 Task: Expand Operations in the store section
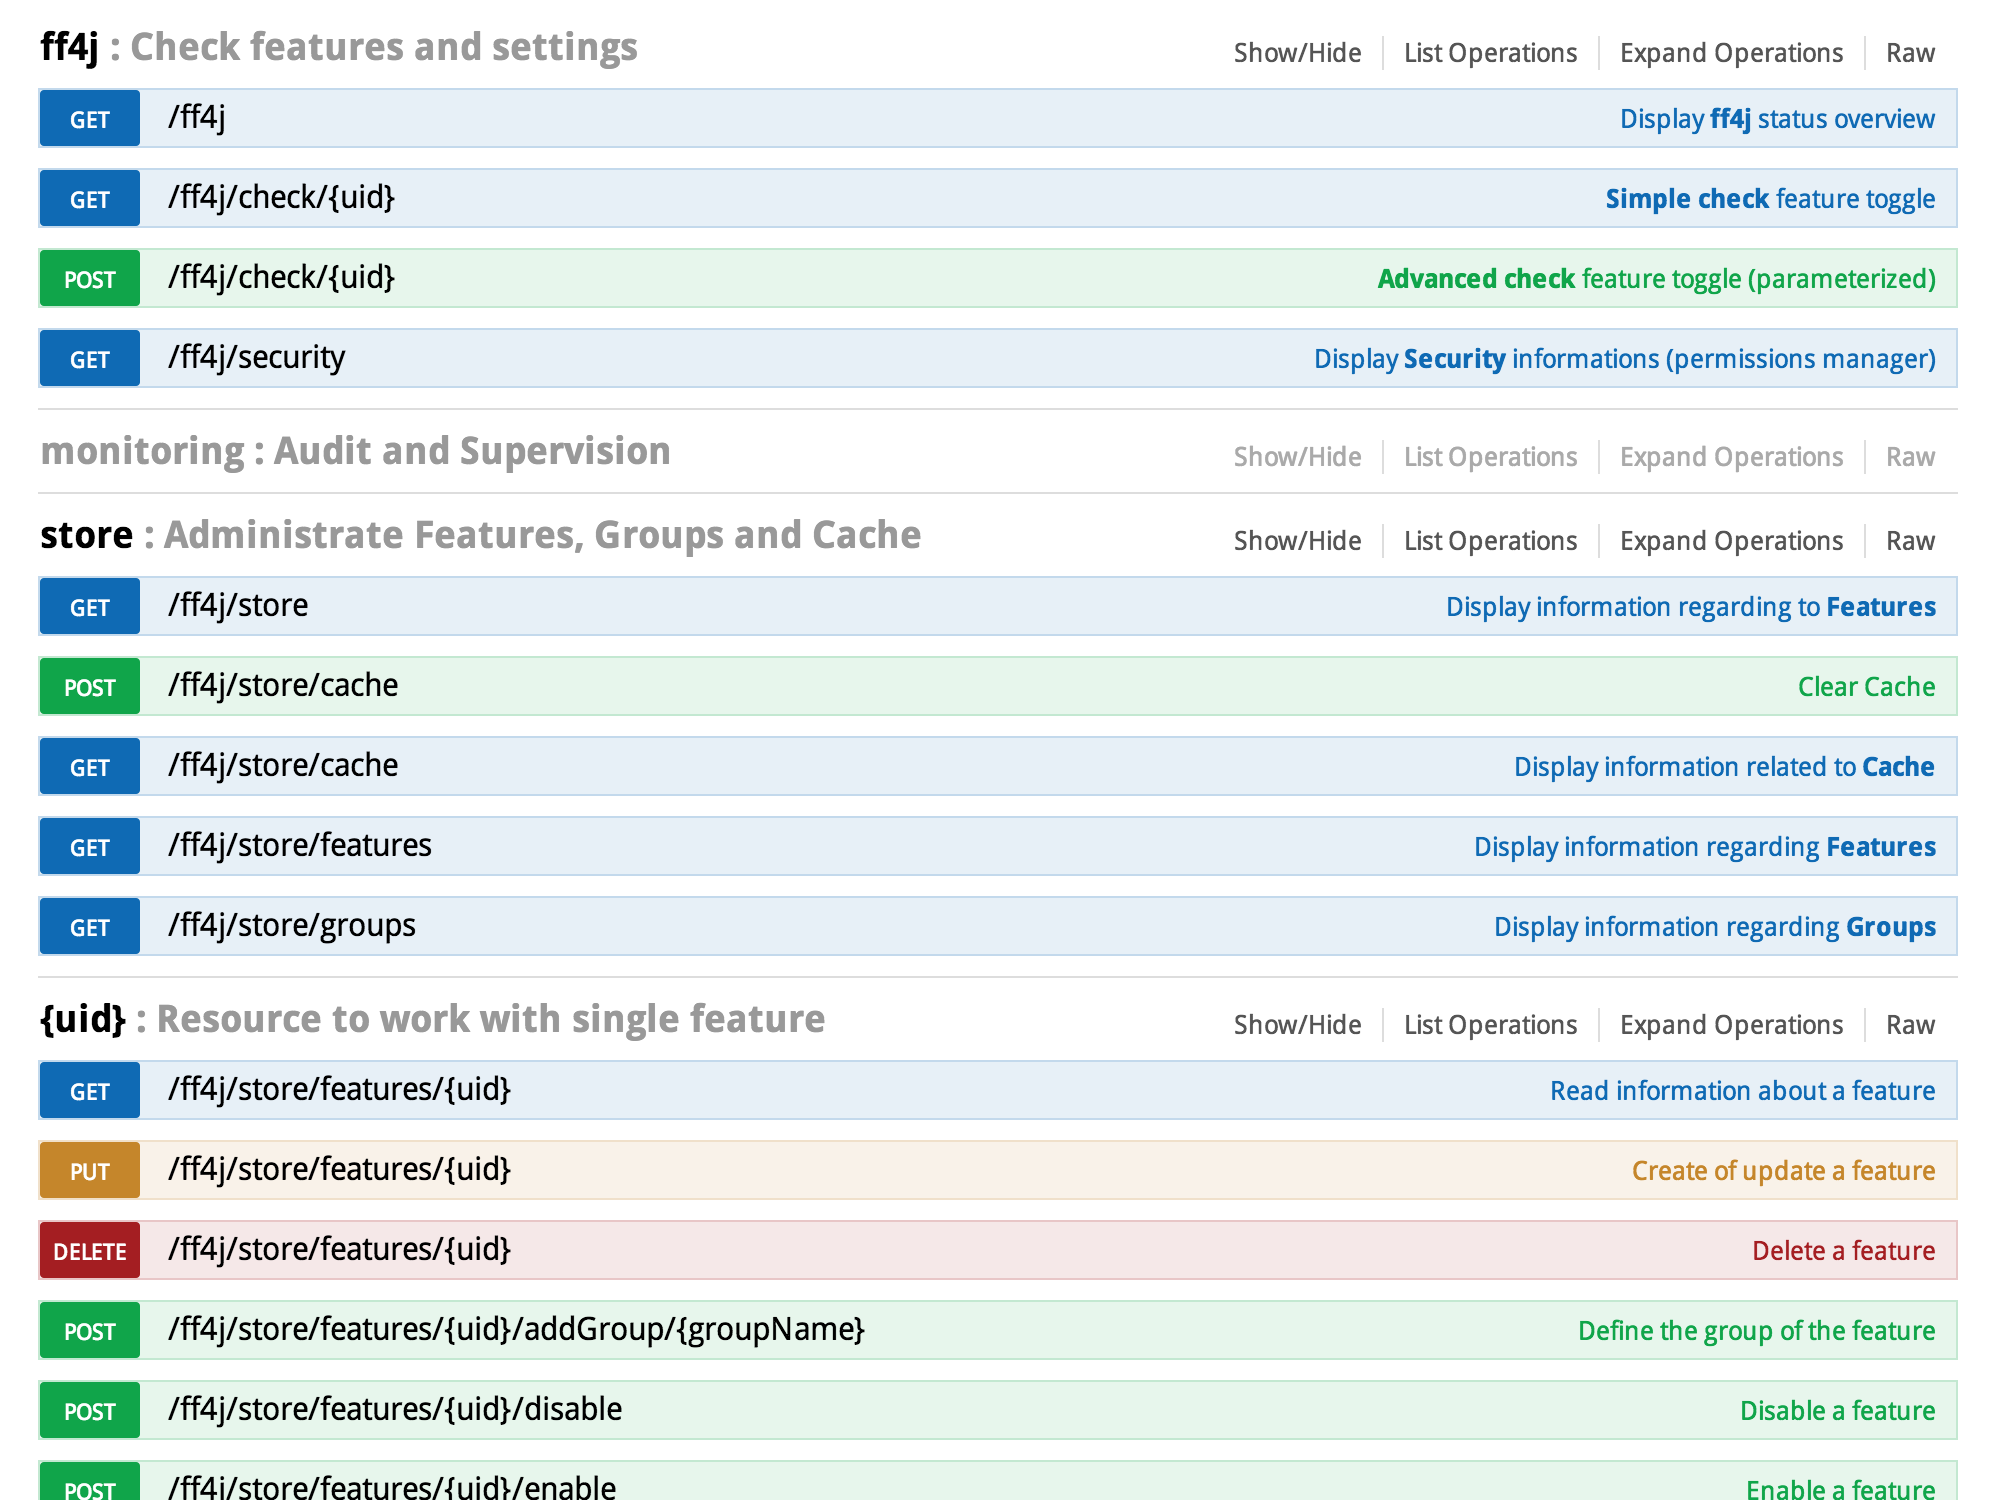tap(1730, 541)
